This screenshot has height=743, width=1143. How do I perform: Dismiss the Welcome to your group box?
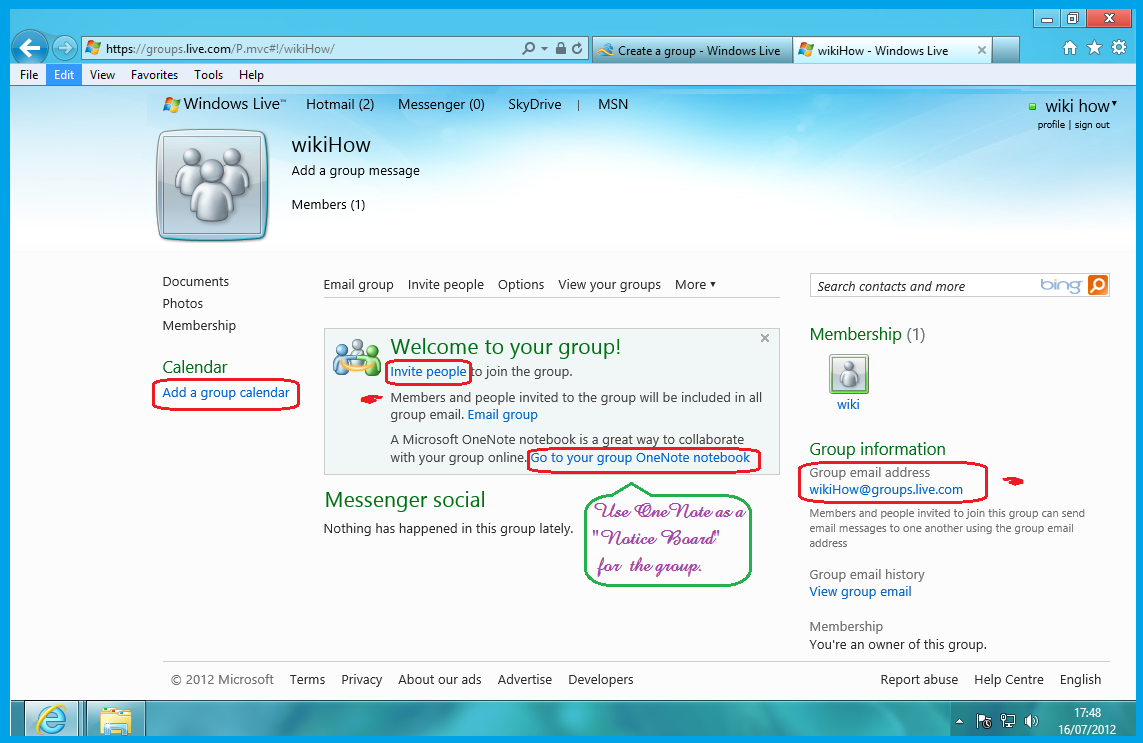point(765,338)
